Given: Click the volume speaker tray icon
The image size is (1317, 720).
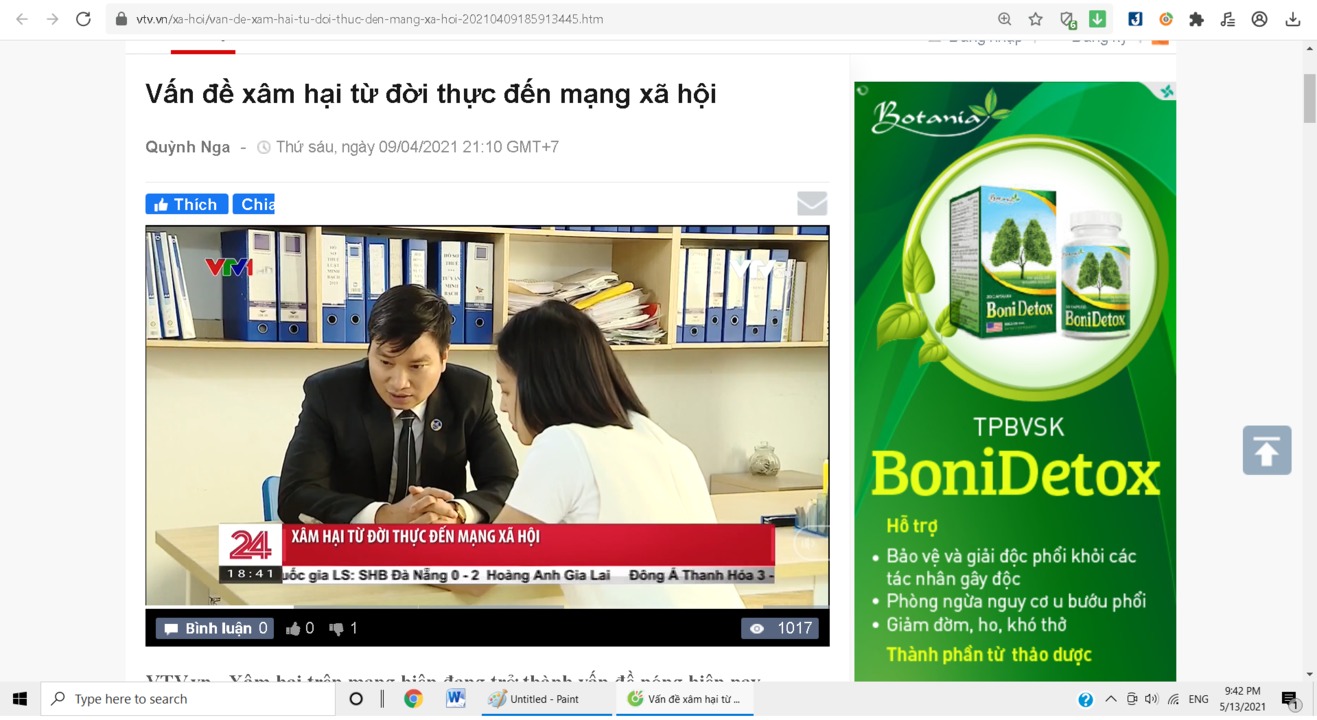Looking at the screenshot, I should click(1152, 699).
